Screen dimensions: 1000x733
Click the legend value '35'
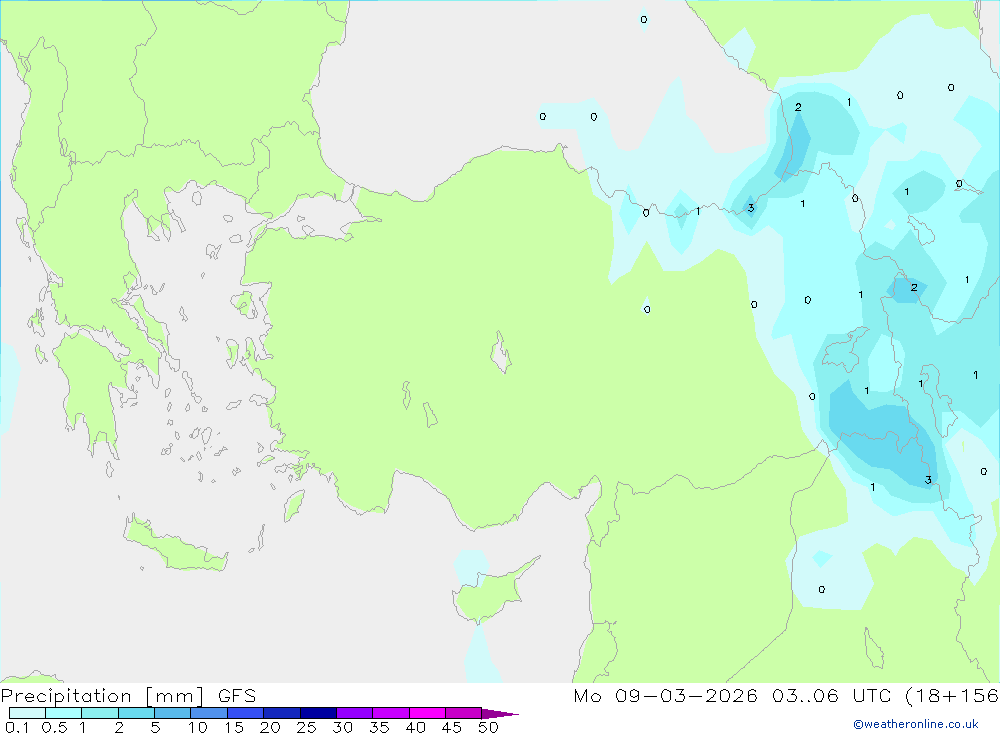pyautogui.click(x=379, y=727)
